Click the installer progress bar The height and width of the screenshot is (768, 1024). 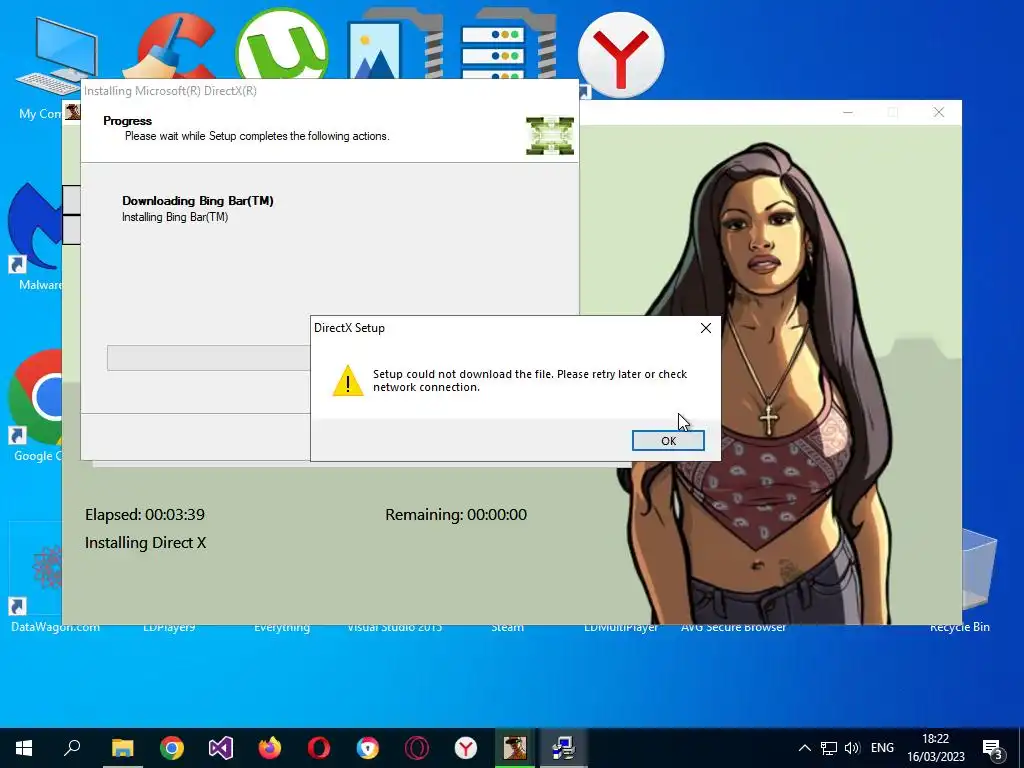point(208,358)
